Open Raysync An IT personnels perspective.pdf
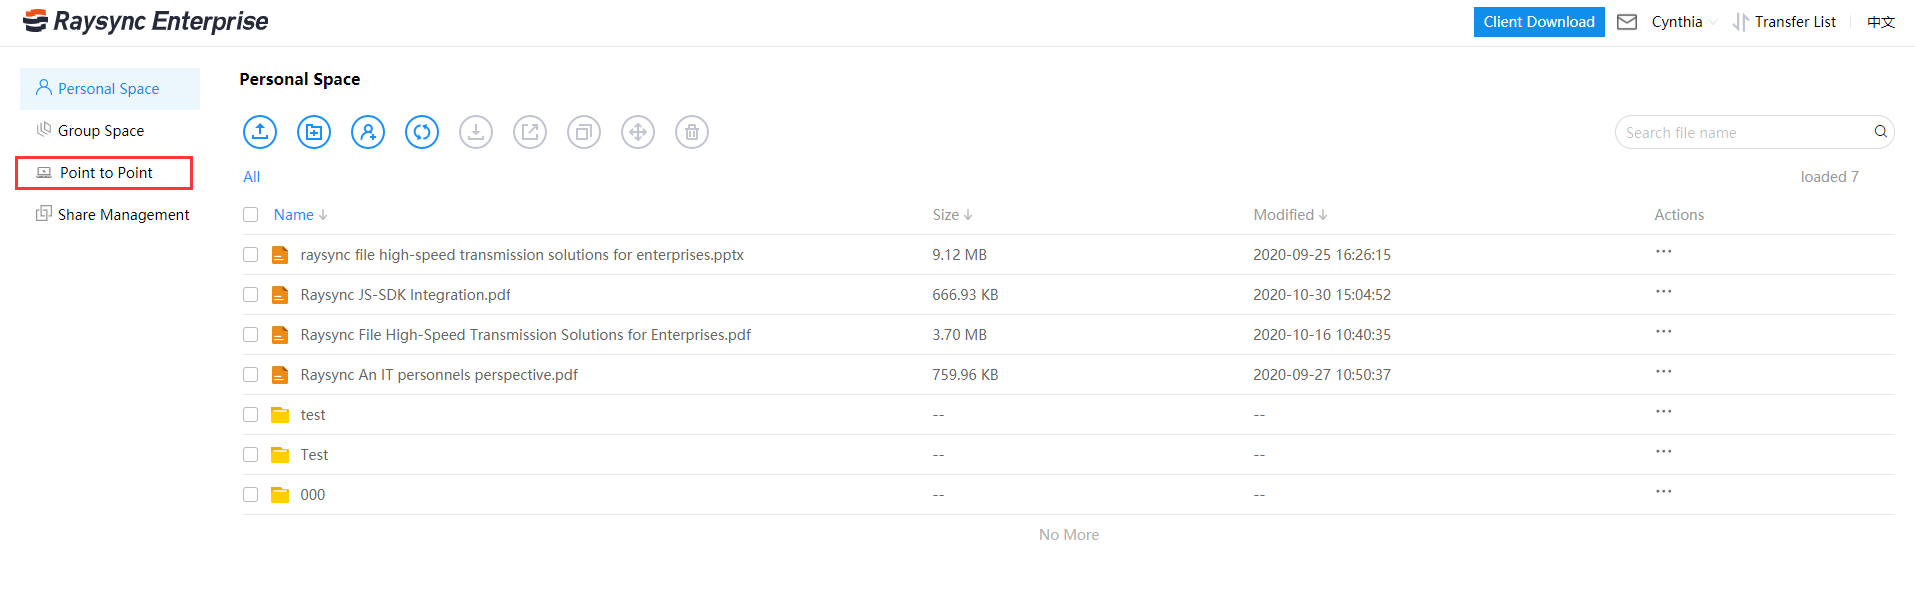 (x=439, y=375)
